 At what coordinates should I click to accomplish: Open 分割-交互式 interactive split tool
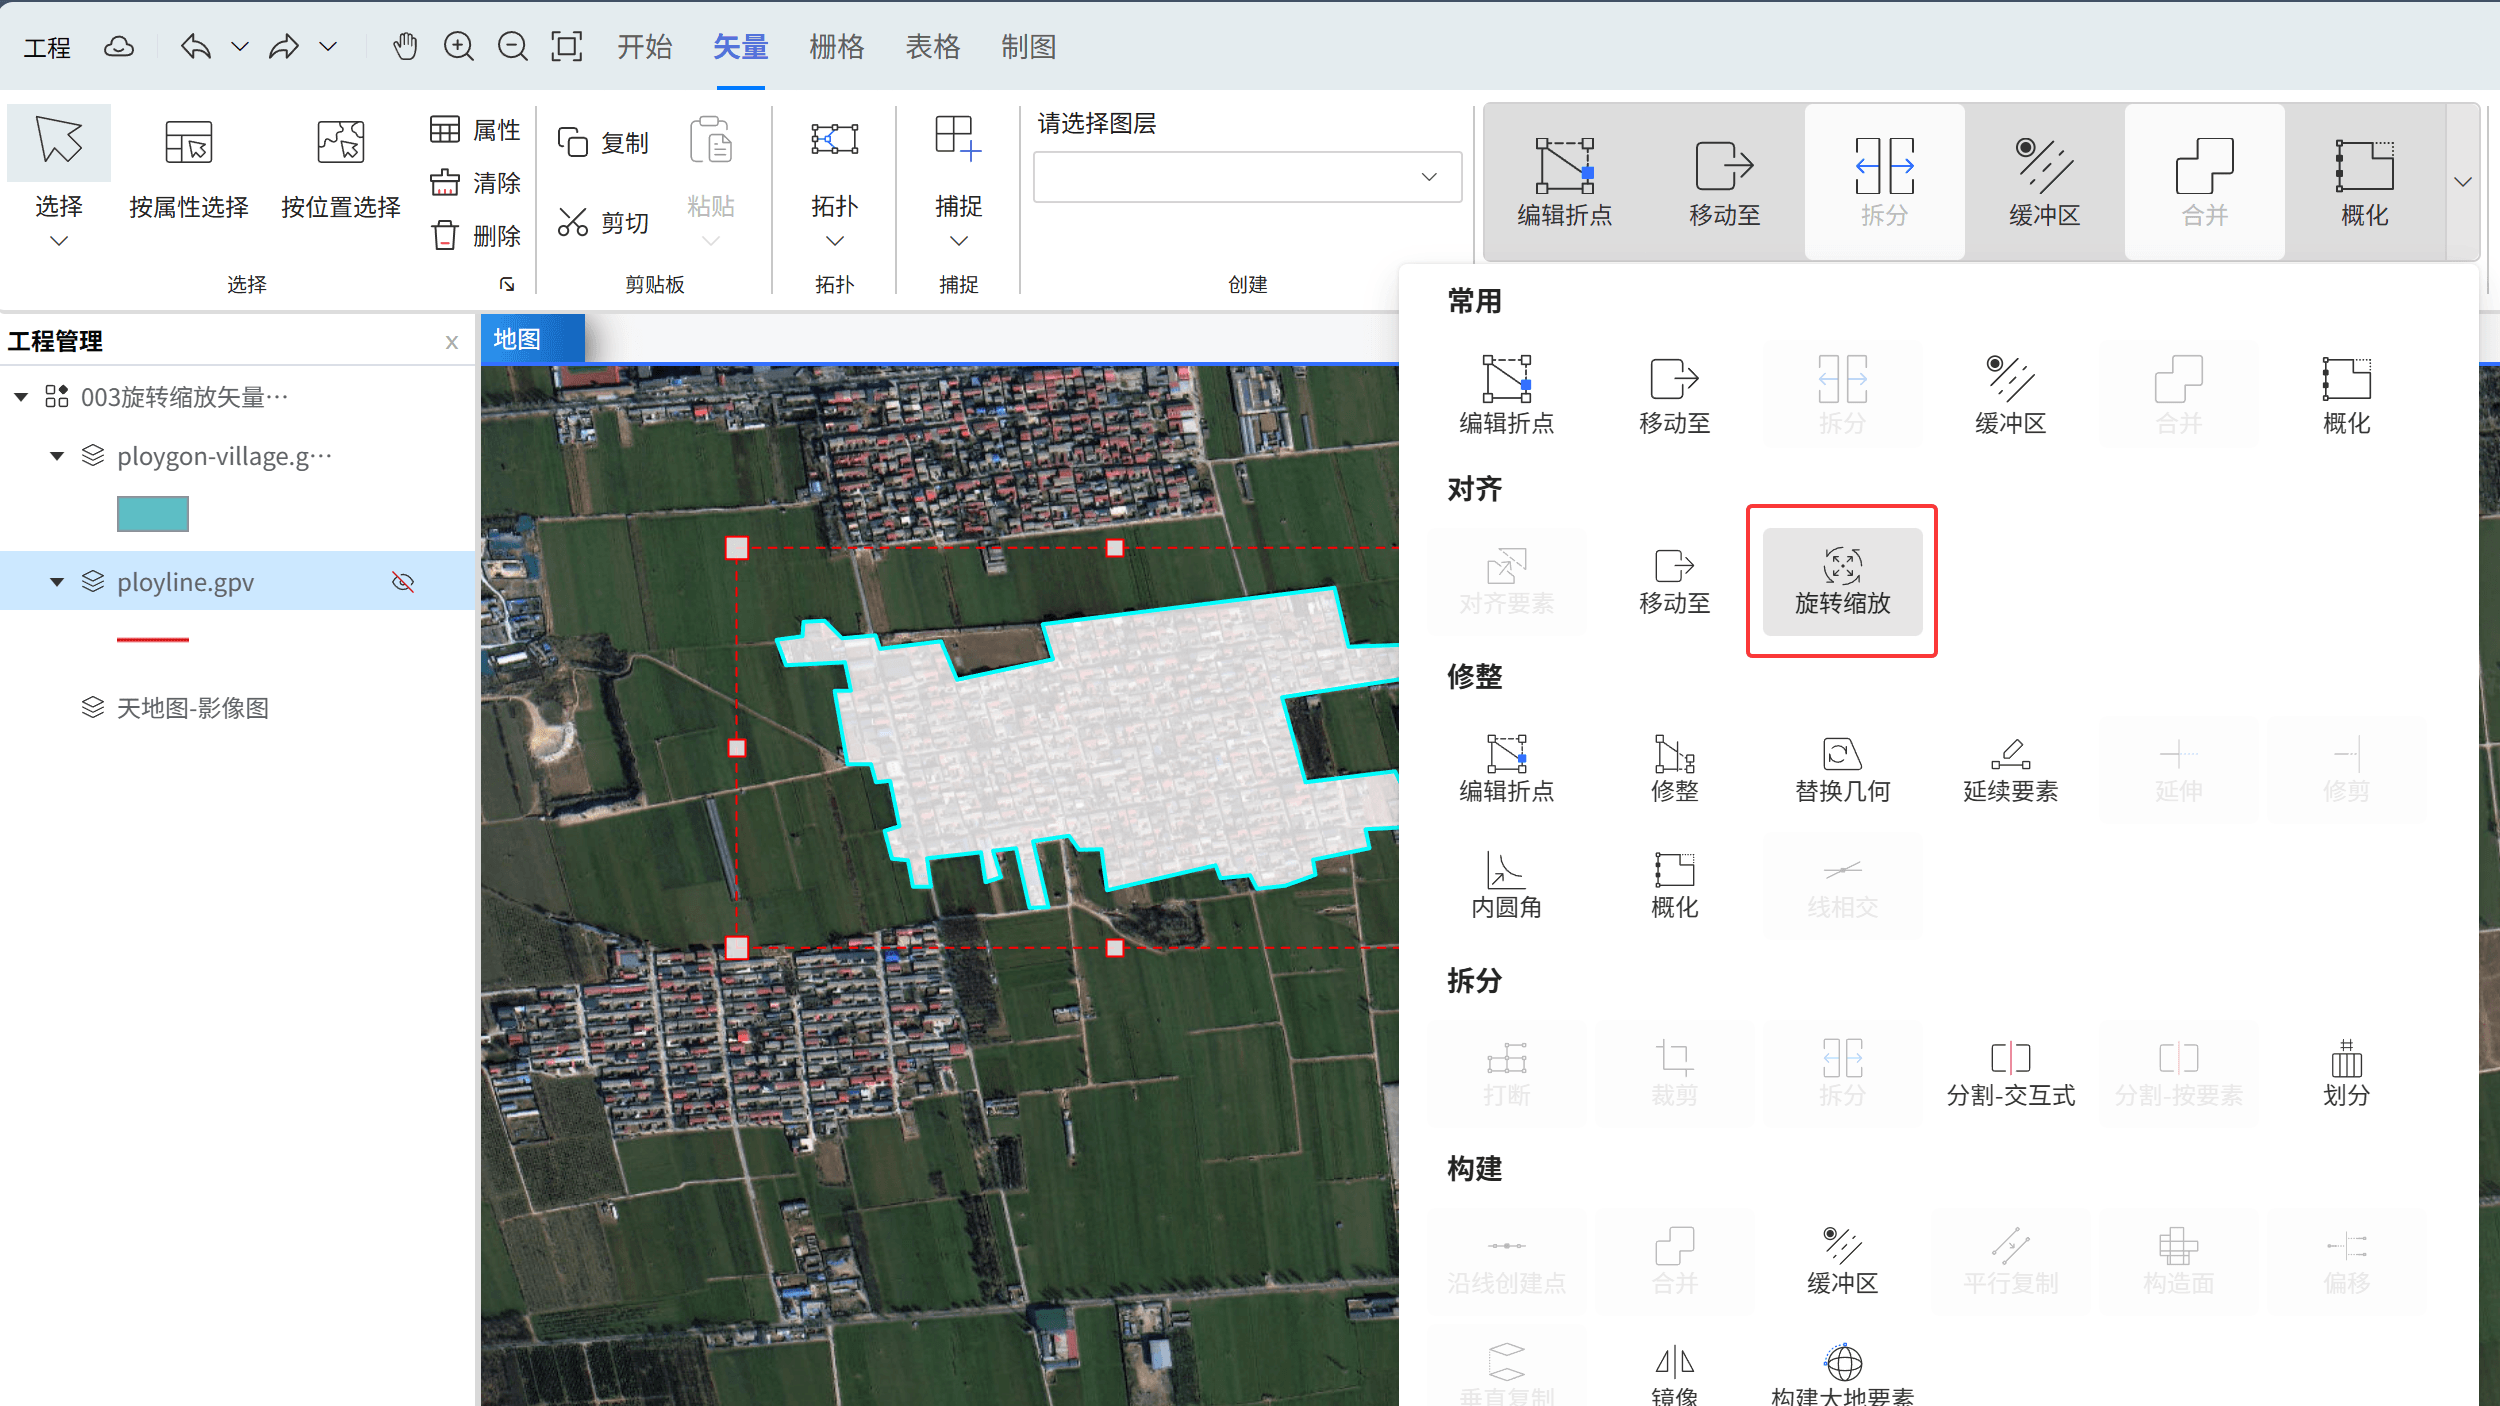pos(2010,1072)
